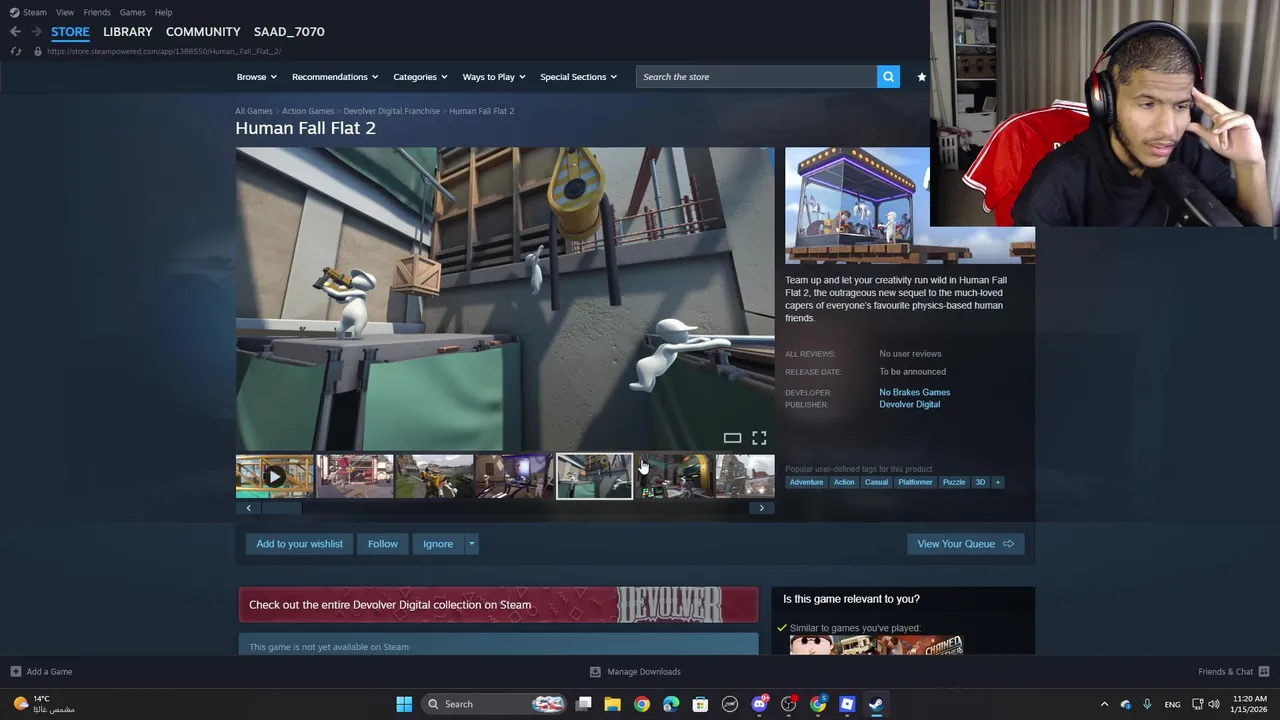
Task: Expand the Recommendations dropdown
Action: tap(335, 77)
